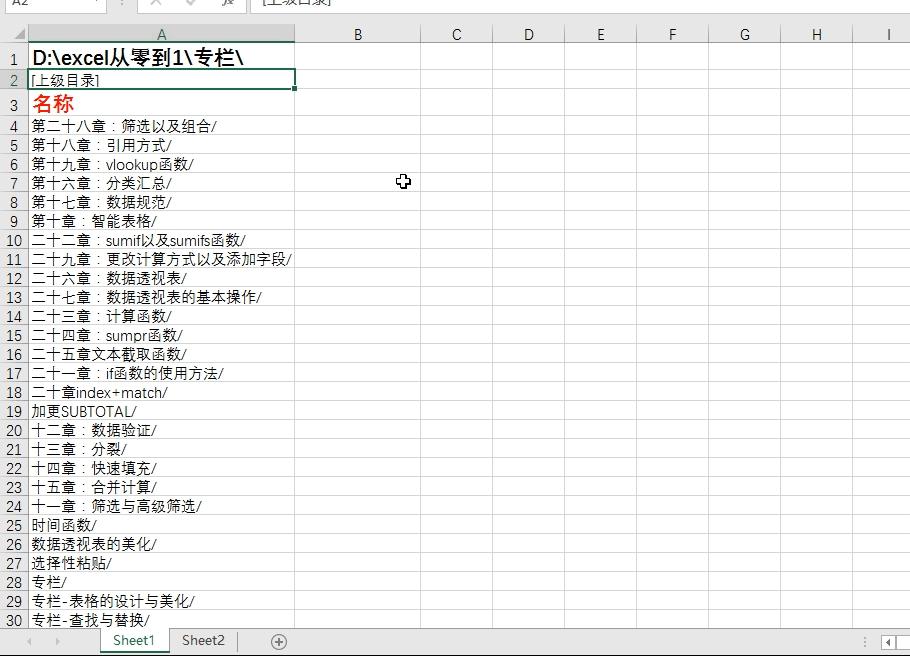Add a new worksheet with the plus icon

coord(279,641)
